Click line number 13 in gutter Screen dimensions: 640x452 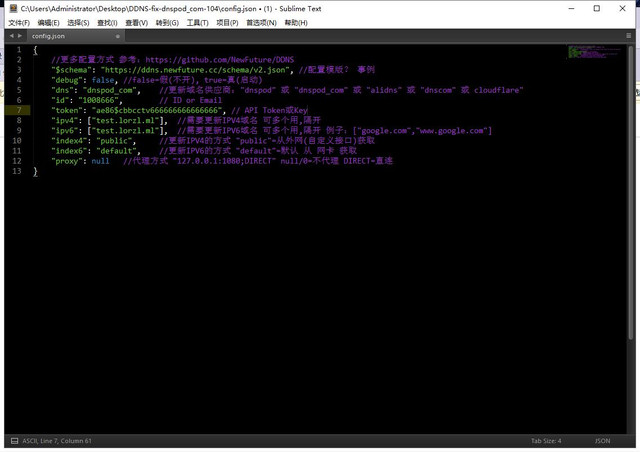click(17, 171)
